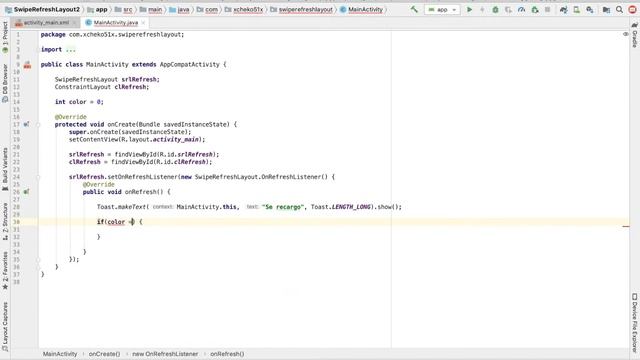
Task: Click the src breadcrumb folder
Action: click(x=124, y=9)
